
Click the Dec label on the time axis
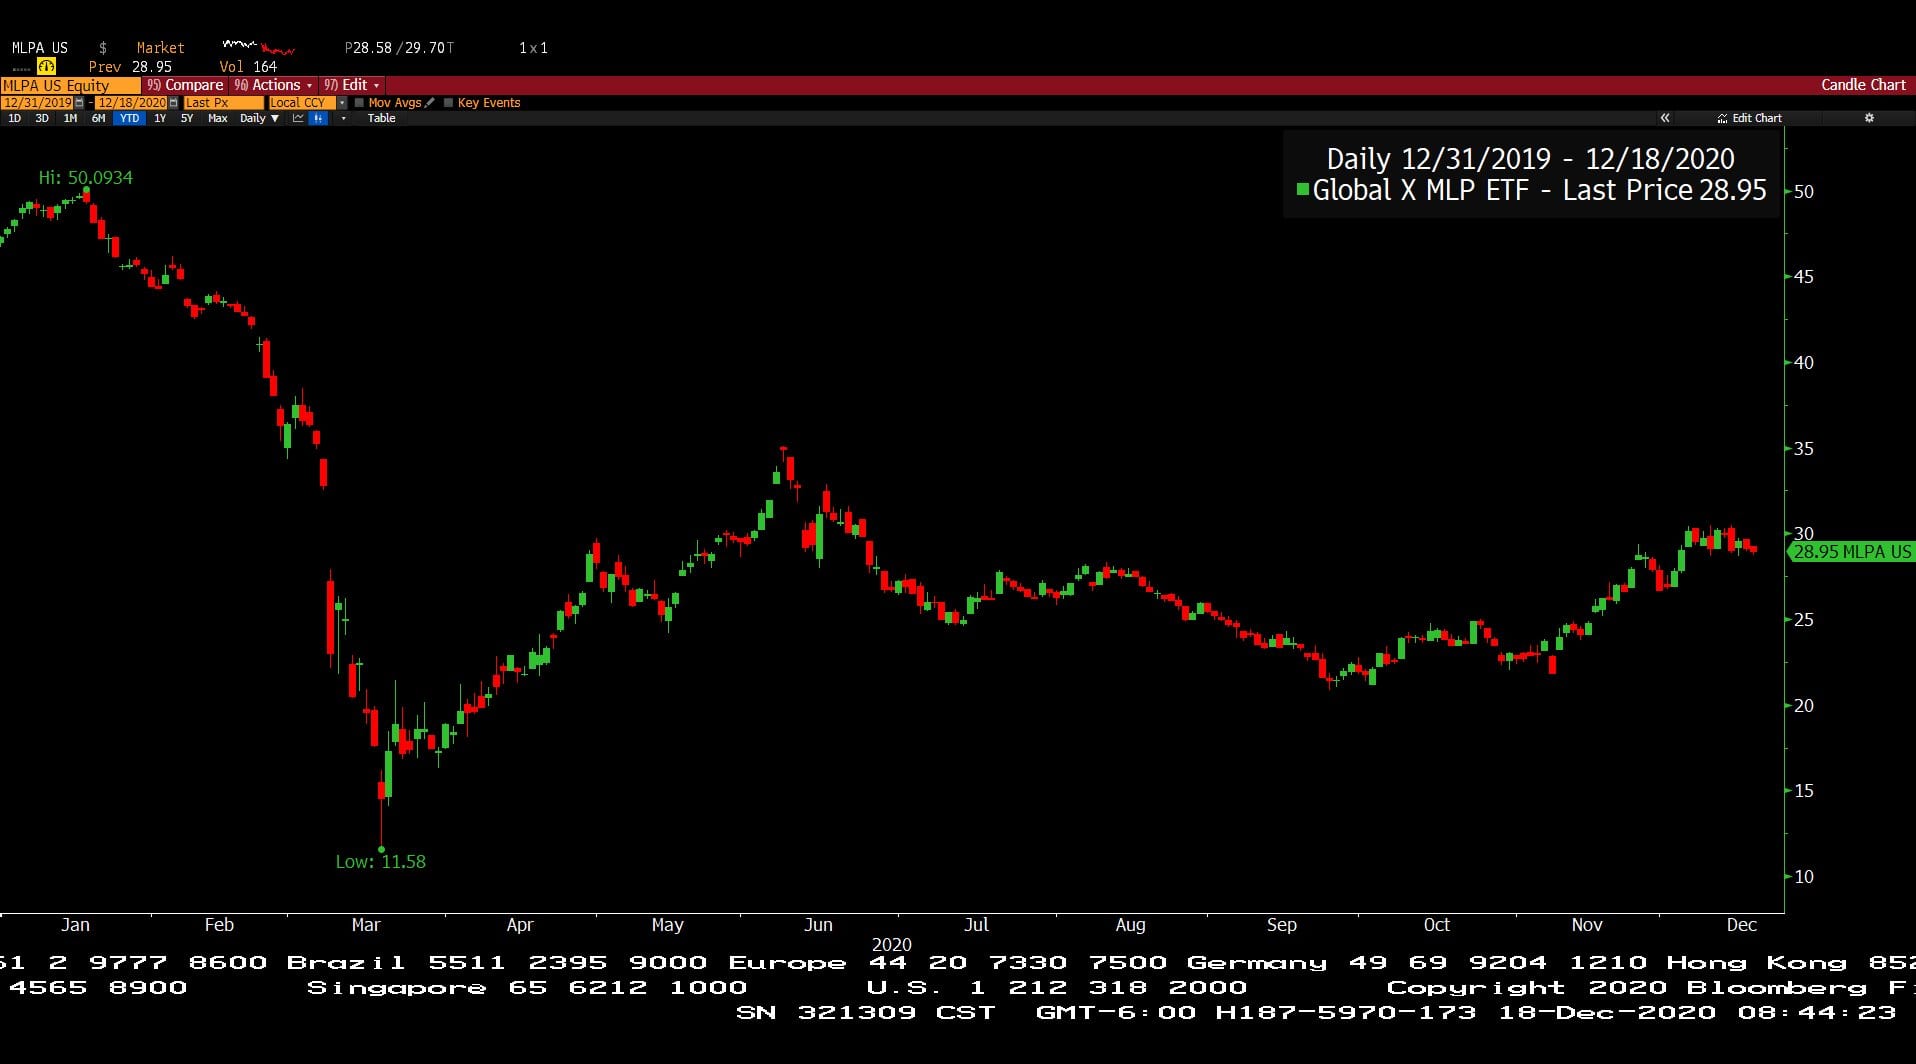pyautogui.click(x=1741, y=925)
